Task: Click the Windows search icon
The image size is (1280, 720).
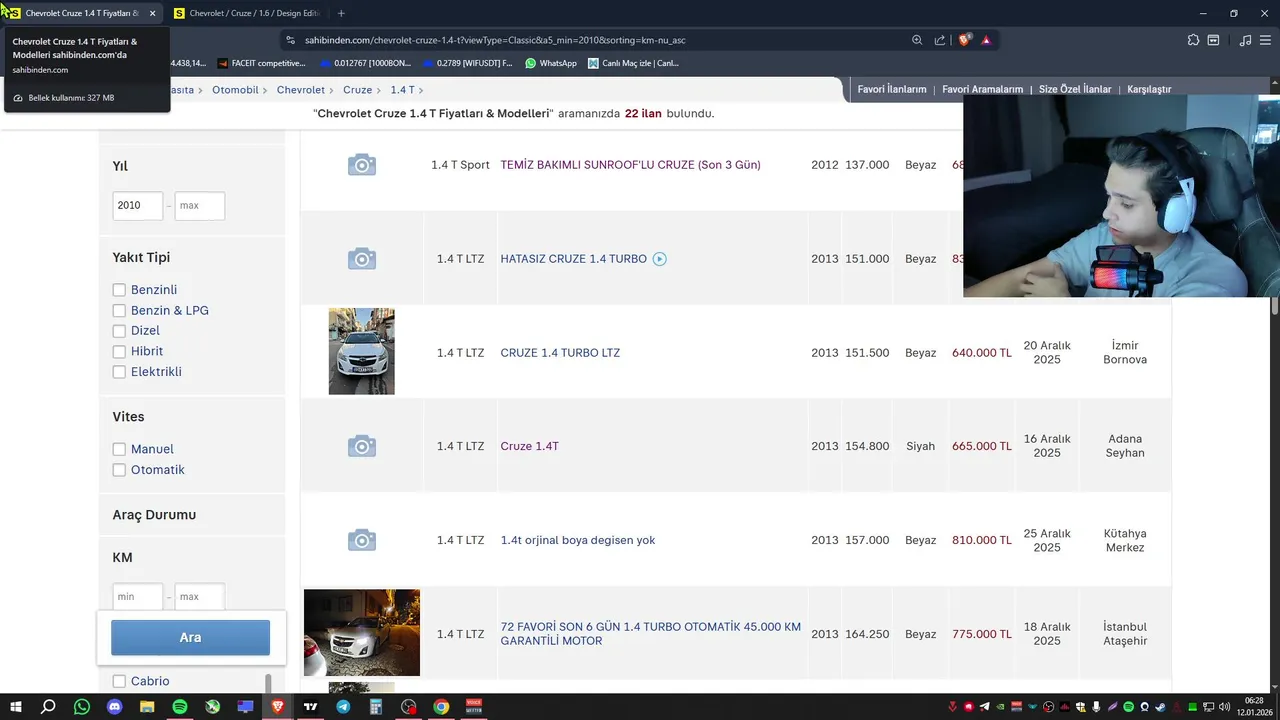Action: [x=48, y=707]
